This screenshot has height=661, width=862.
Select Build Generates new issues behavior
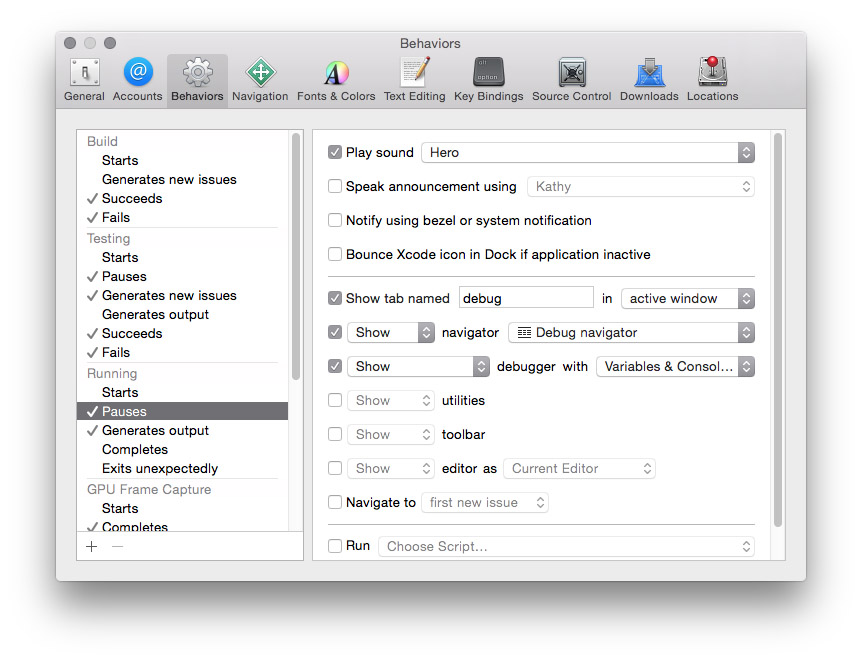(x=183, y=179)
